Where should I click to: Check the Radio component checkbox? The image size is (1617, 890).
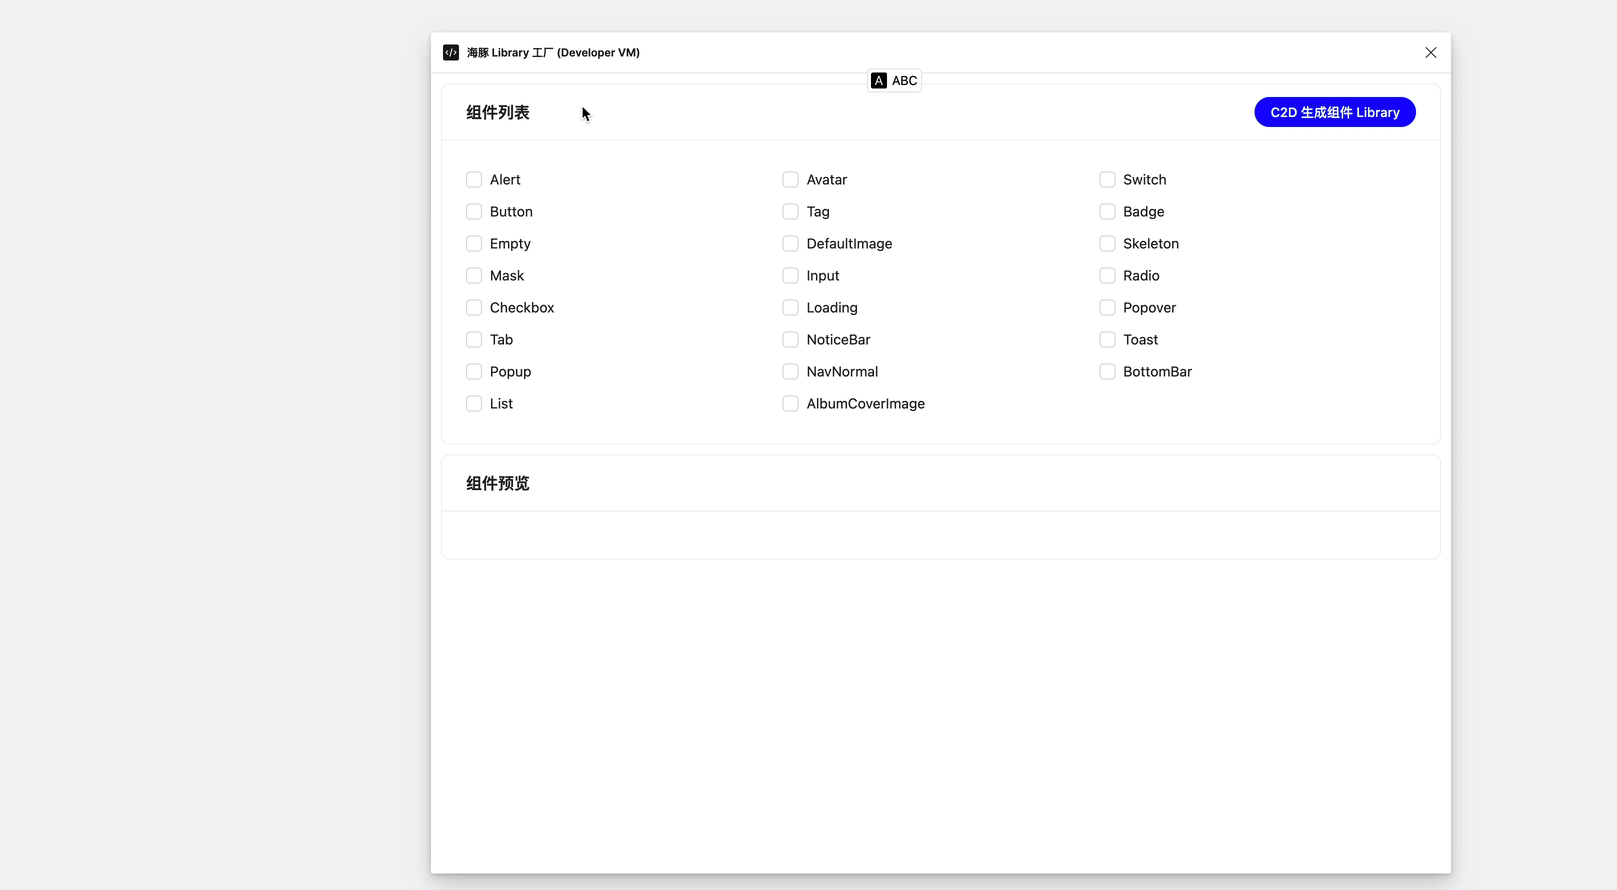[1107, 276]
